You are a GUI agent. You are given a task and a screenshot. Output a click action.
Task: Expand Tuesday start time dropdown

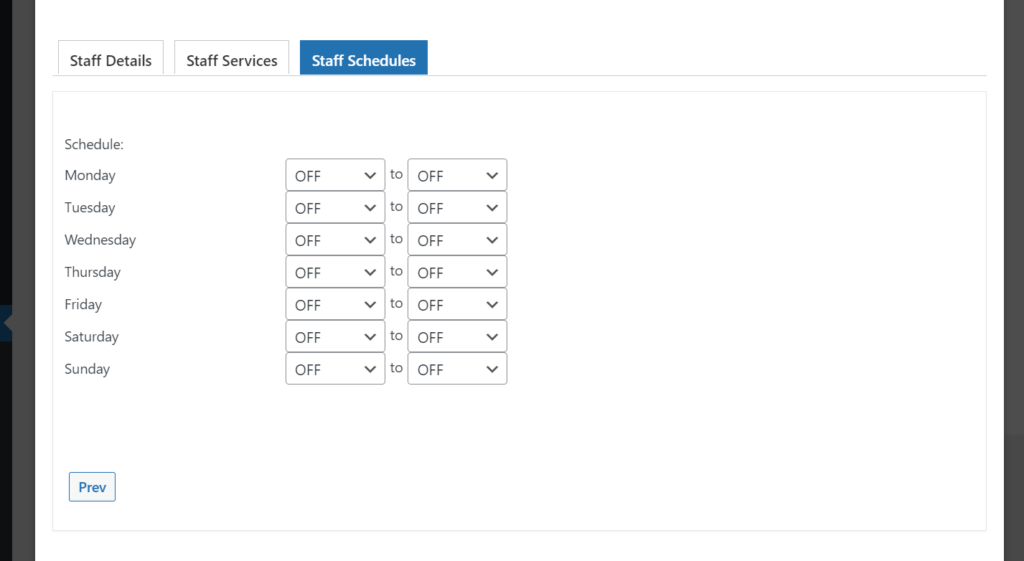pyautogui.click(x=335, y=207)
